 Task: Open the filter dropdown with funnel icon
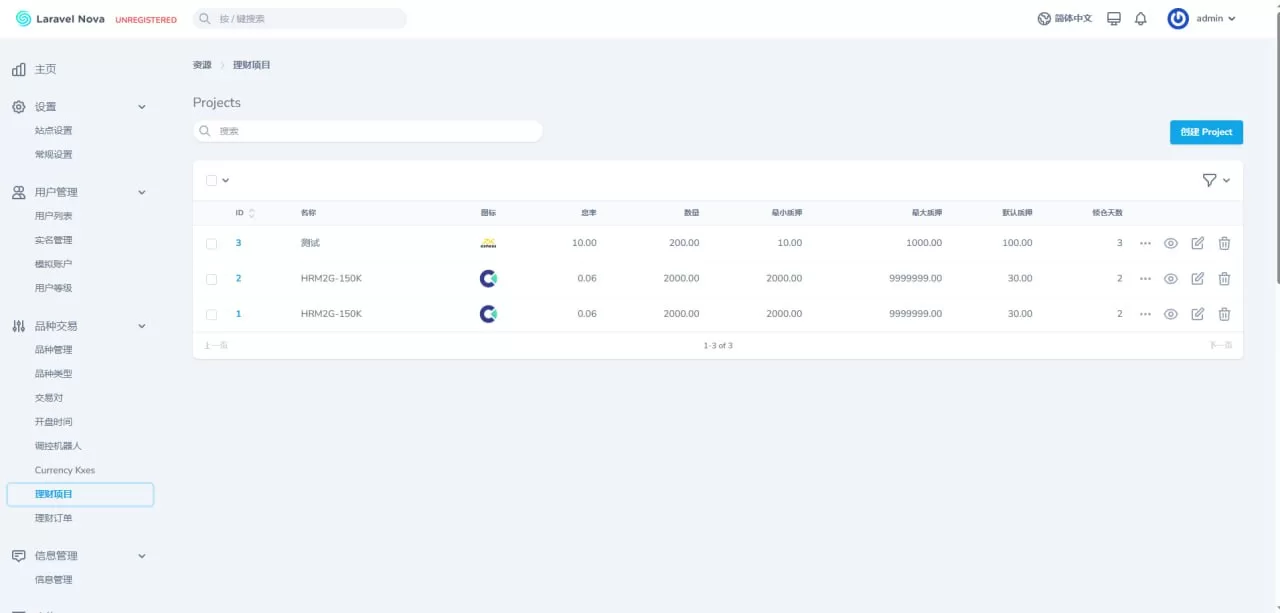click(x=1215, y=180)
